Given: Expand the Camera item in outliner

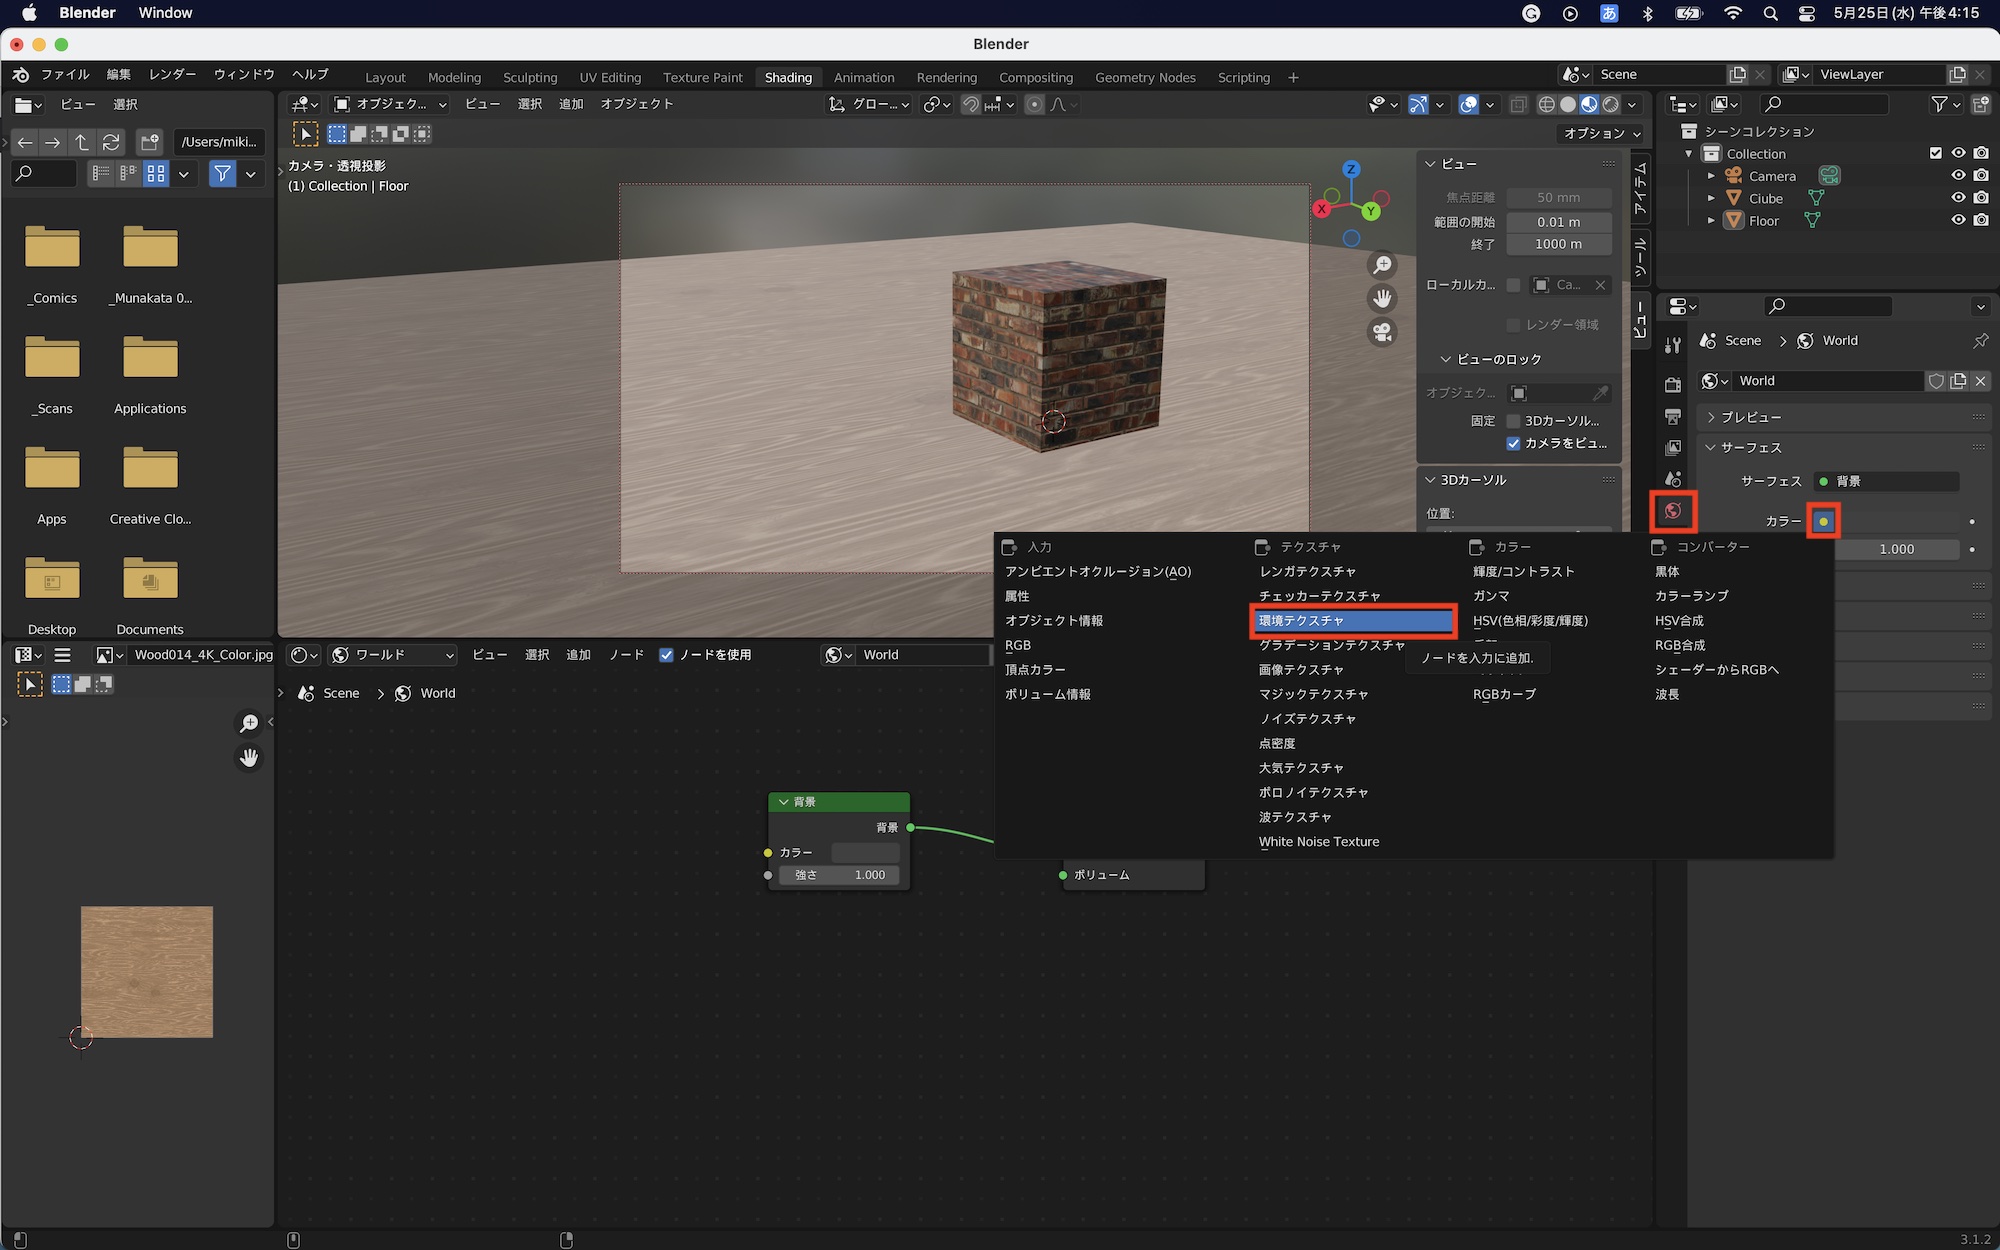Looking at the screenshot, I should point(1711,176).
